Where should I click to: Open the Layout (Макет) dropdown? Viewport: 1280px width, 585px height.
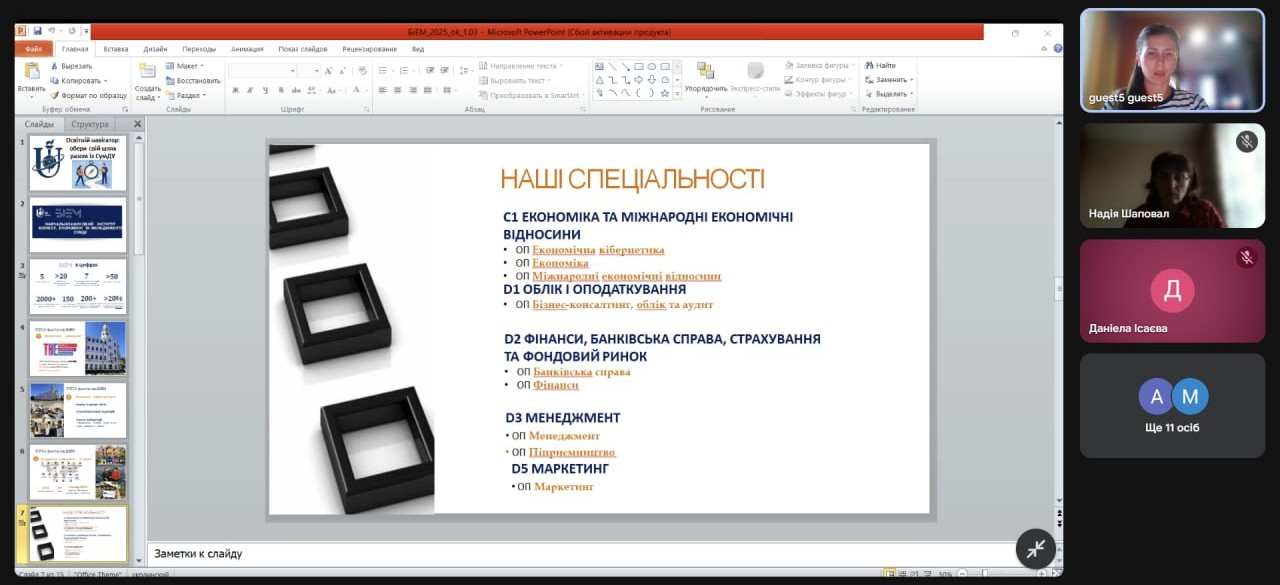point(187,66)
